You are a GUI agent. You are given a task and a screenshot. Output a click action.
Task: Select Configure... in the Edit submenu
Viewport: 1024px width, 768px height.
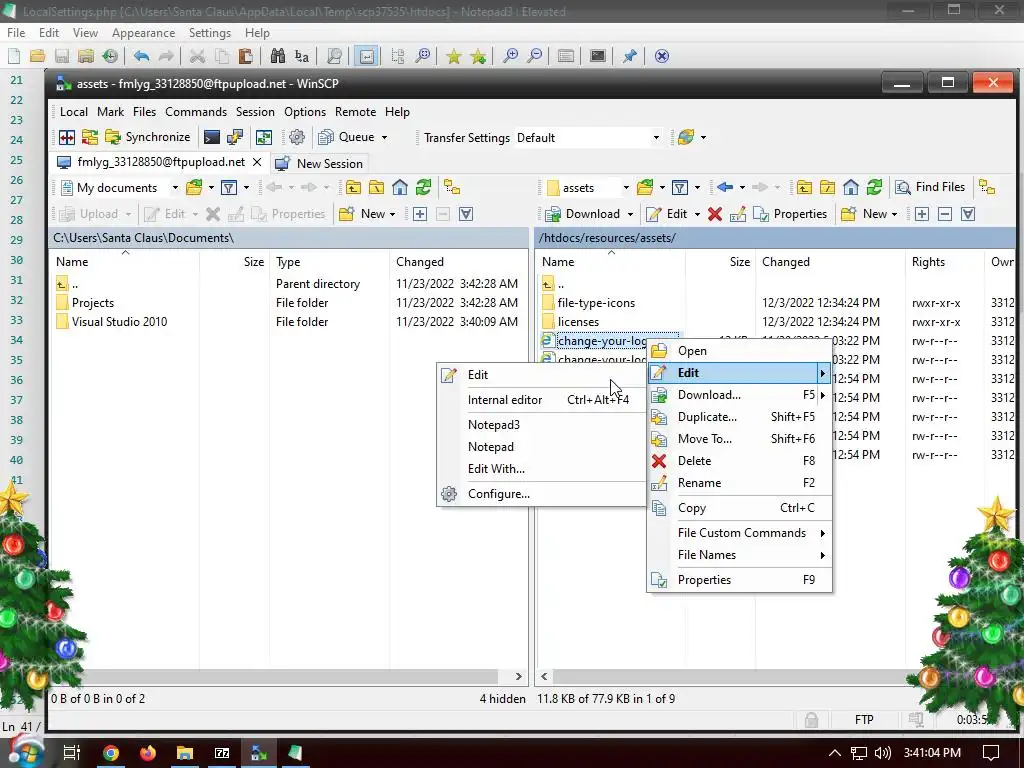[541, 494]
